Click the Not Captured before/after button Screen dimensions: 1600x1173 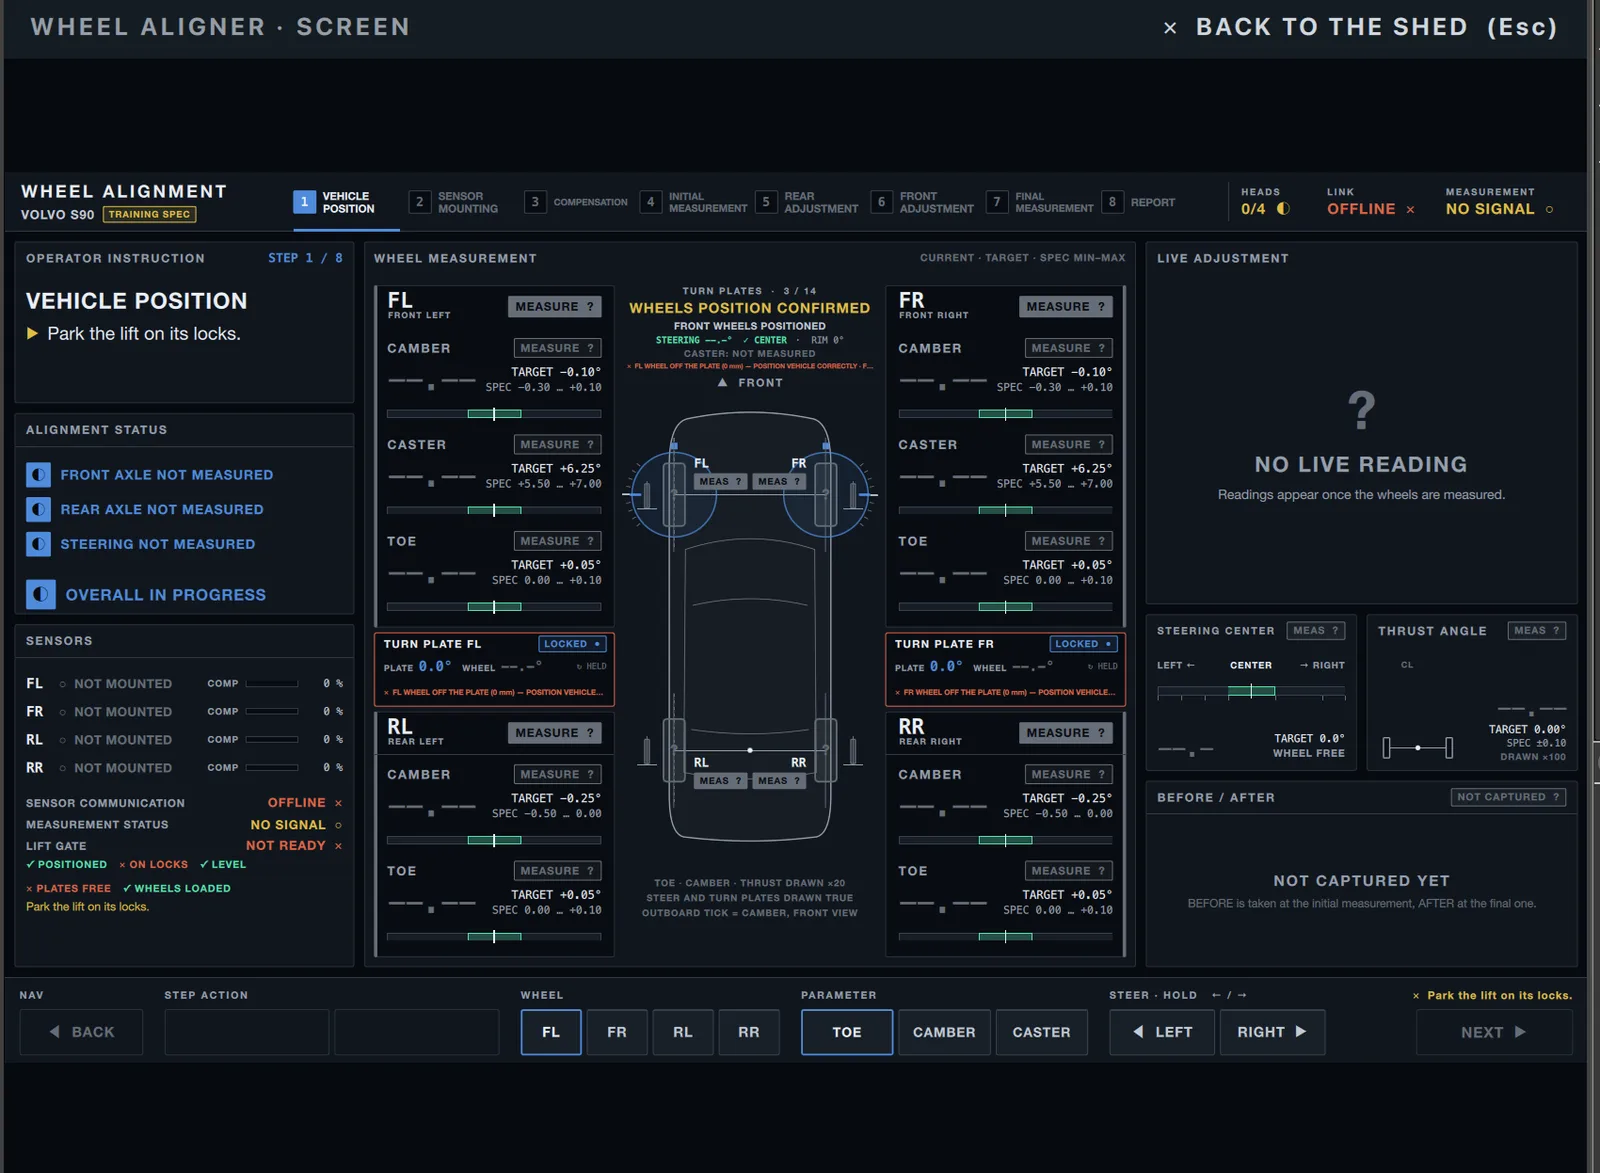point(1508,797)
